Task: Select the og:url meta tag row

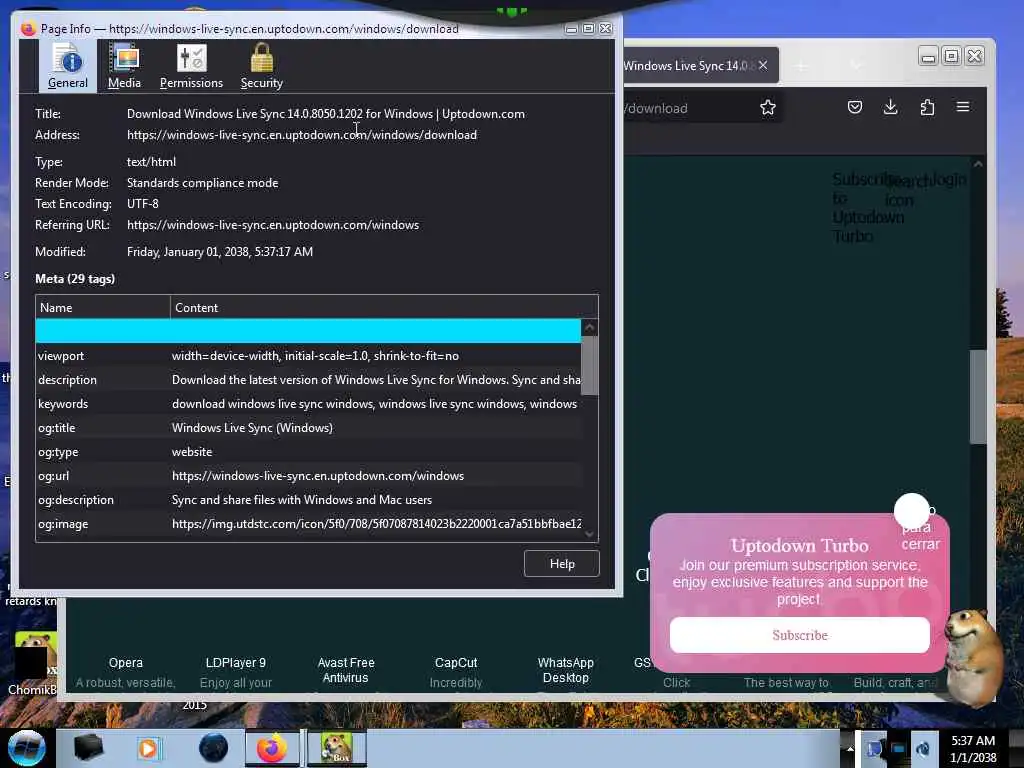Action: tap(308, 476)
